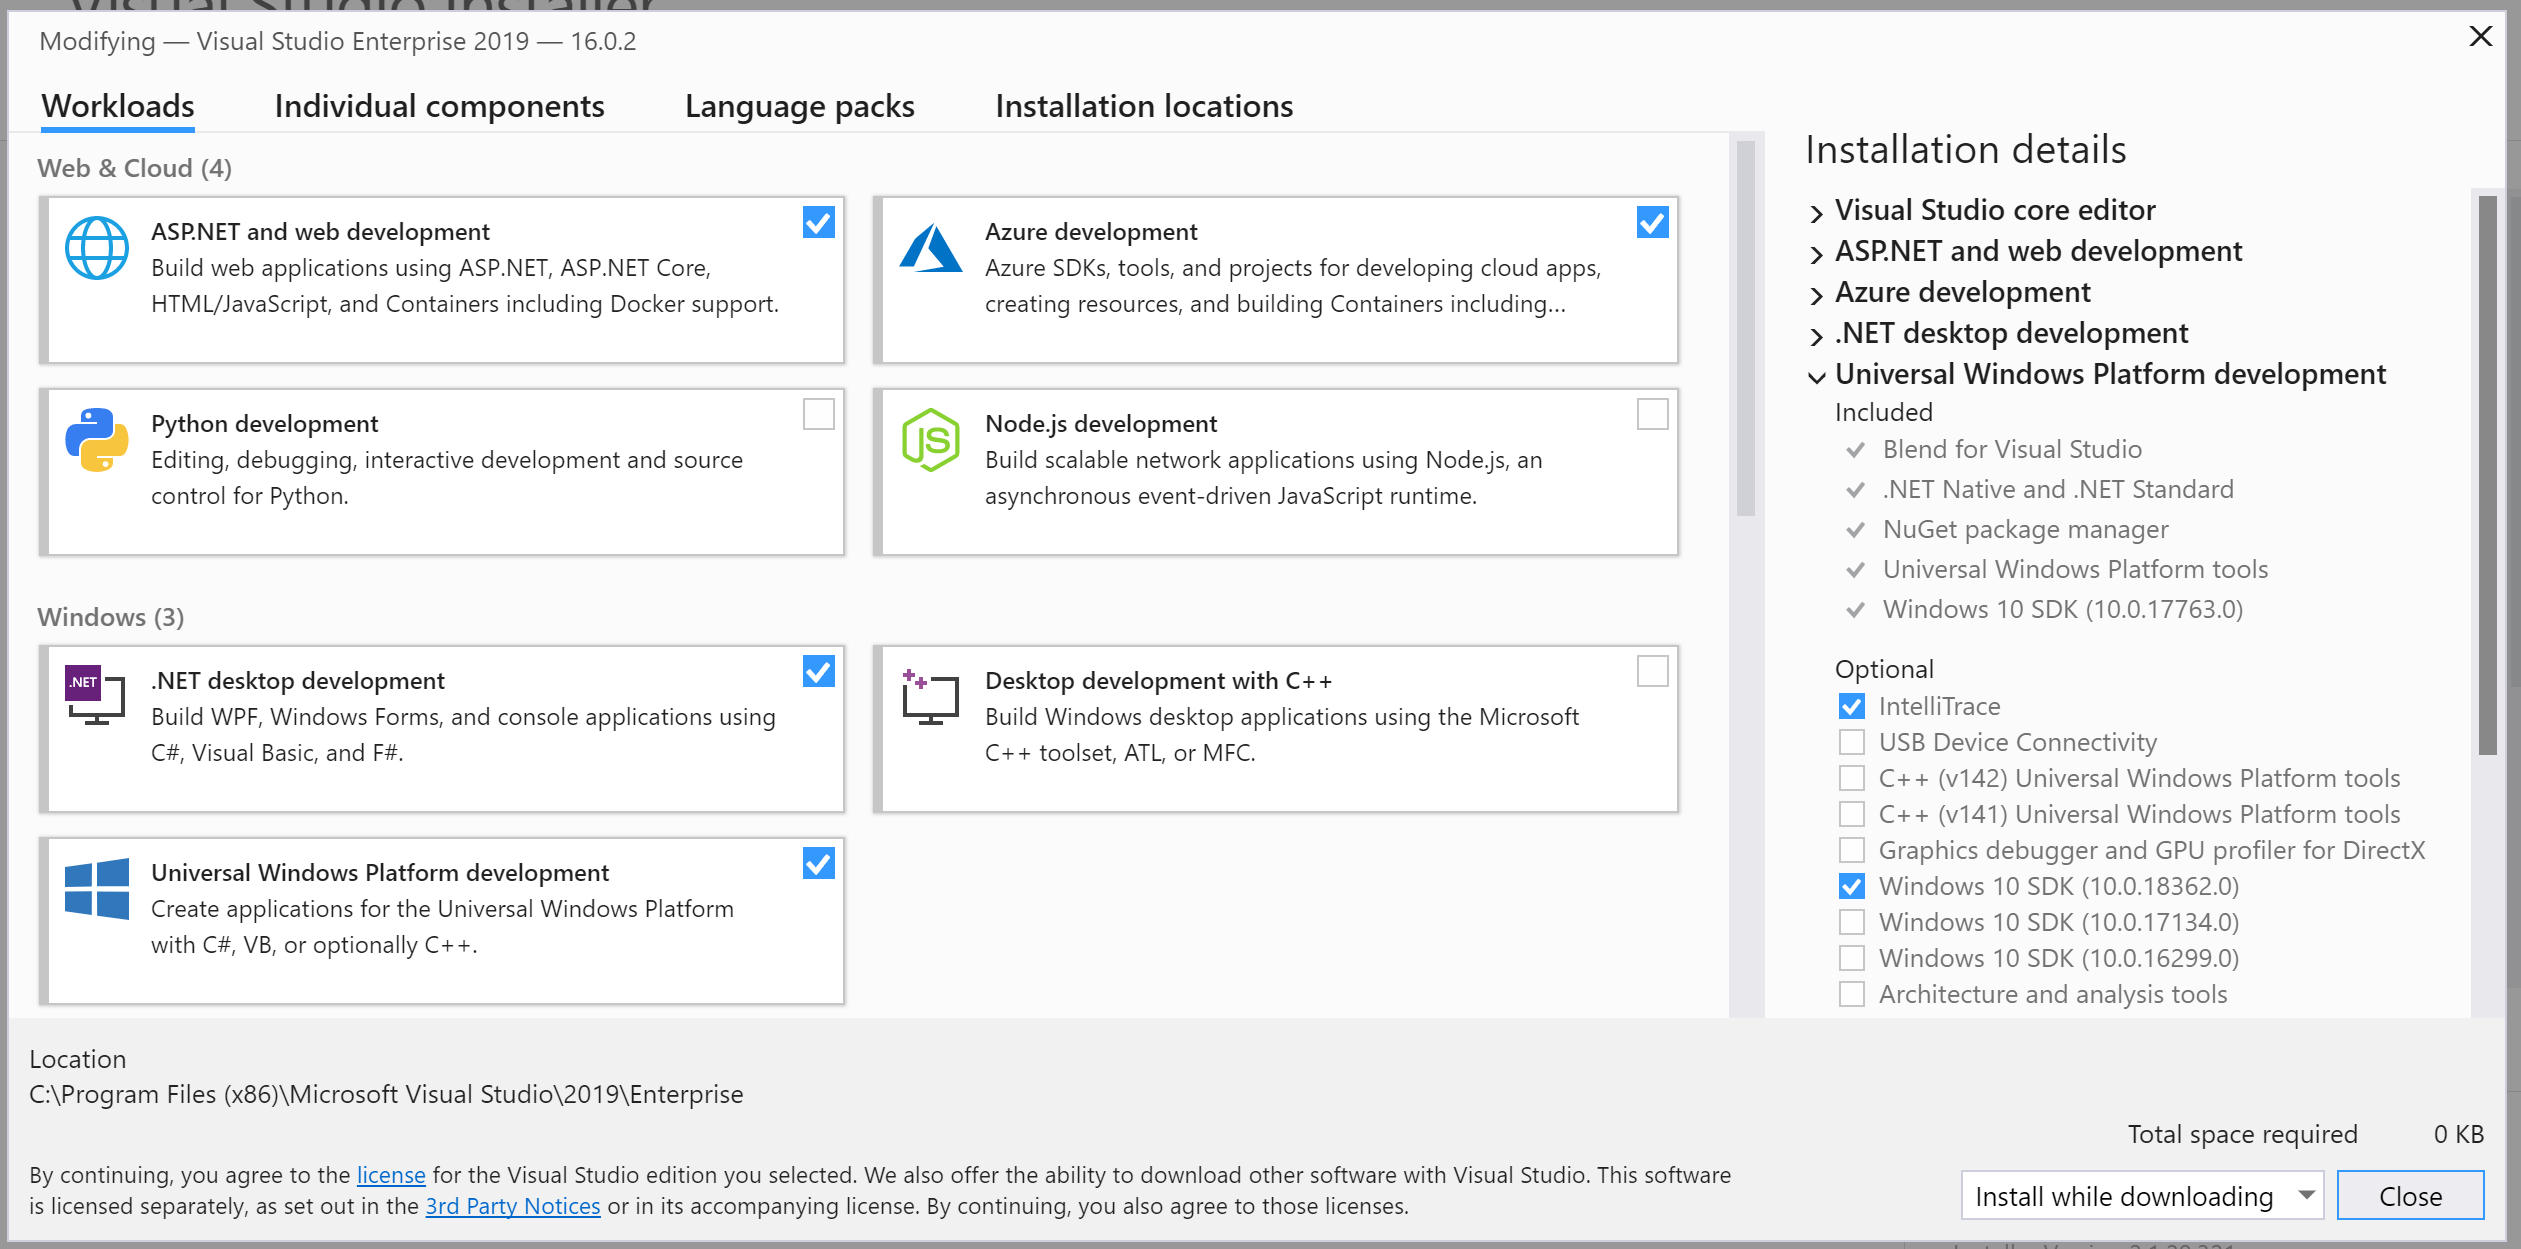2521x1249 pixels.
Task: Collapse Universal Windows Platform development details
Action: (x=1815, y=377)
